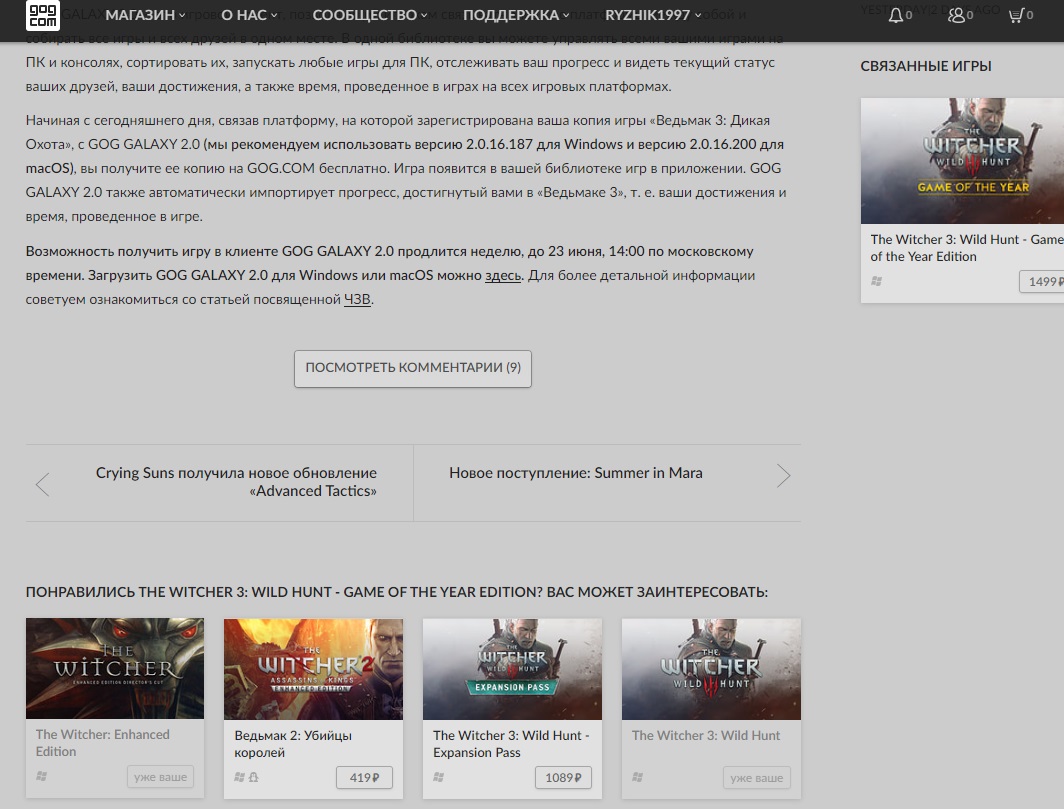Click the СВЯЗАННЫЕ ИГРЫ heading
This screenshot has width=1064, height=809.
(926, 66)
